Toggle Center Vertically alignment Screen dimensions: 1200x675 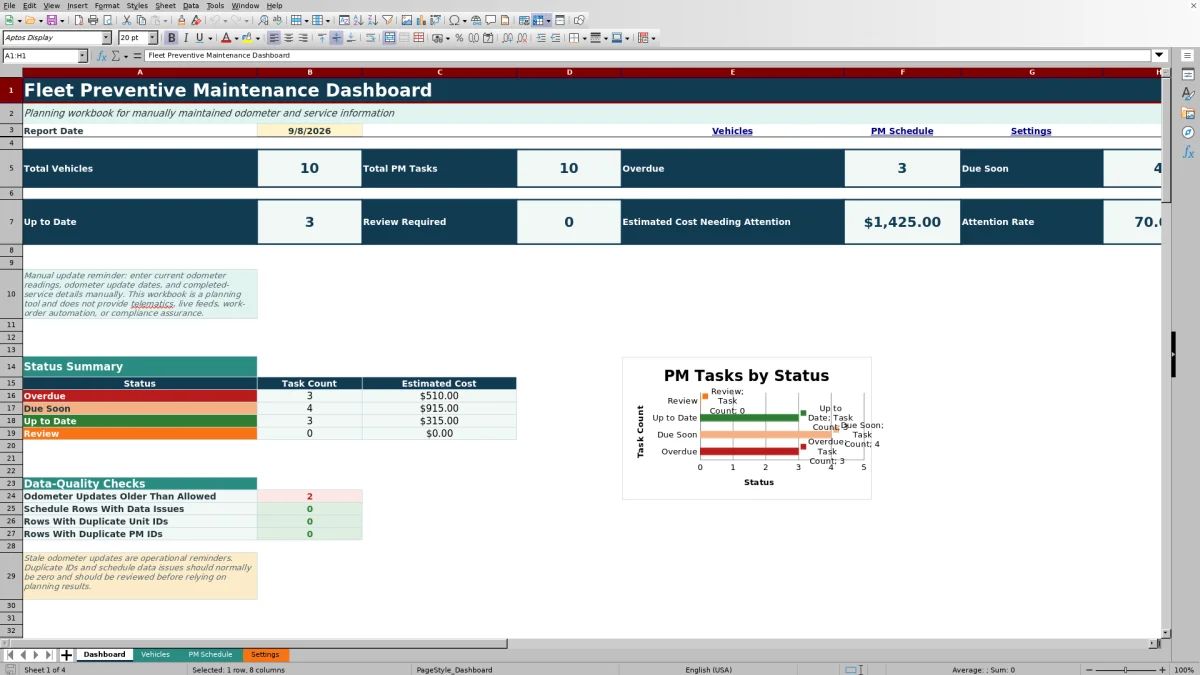click(x=336, y=38)
